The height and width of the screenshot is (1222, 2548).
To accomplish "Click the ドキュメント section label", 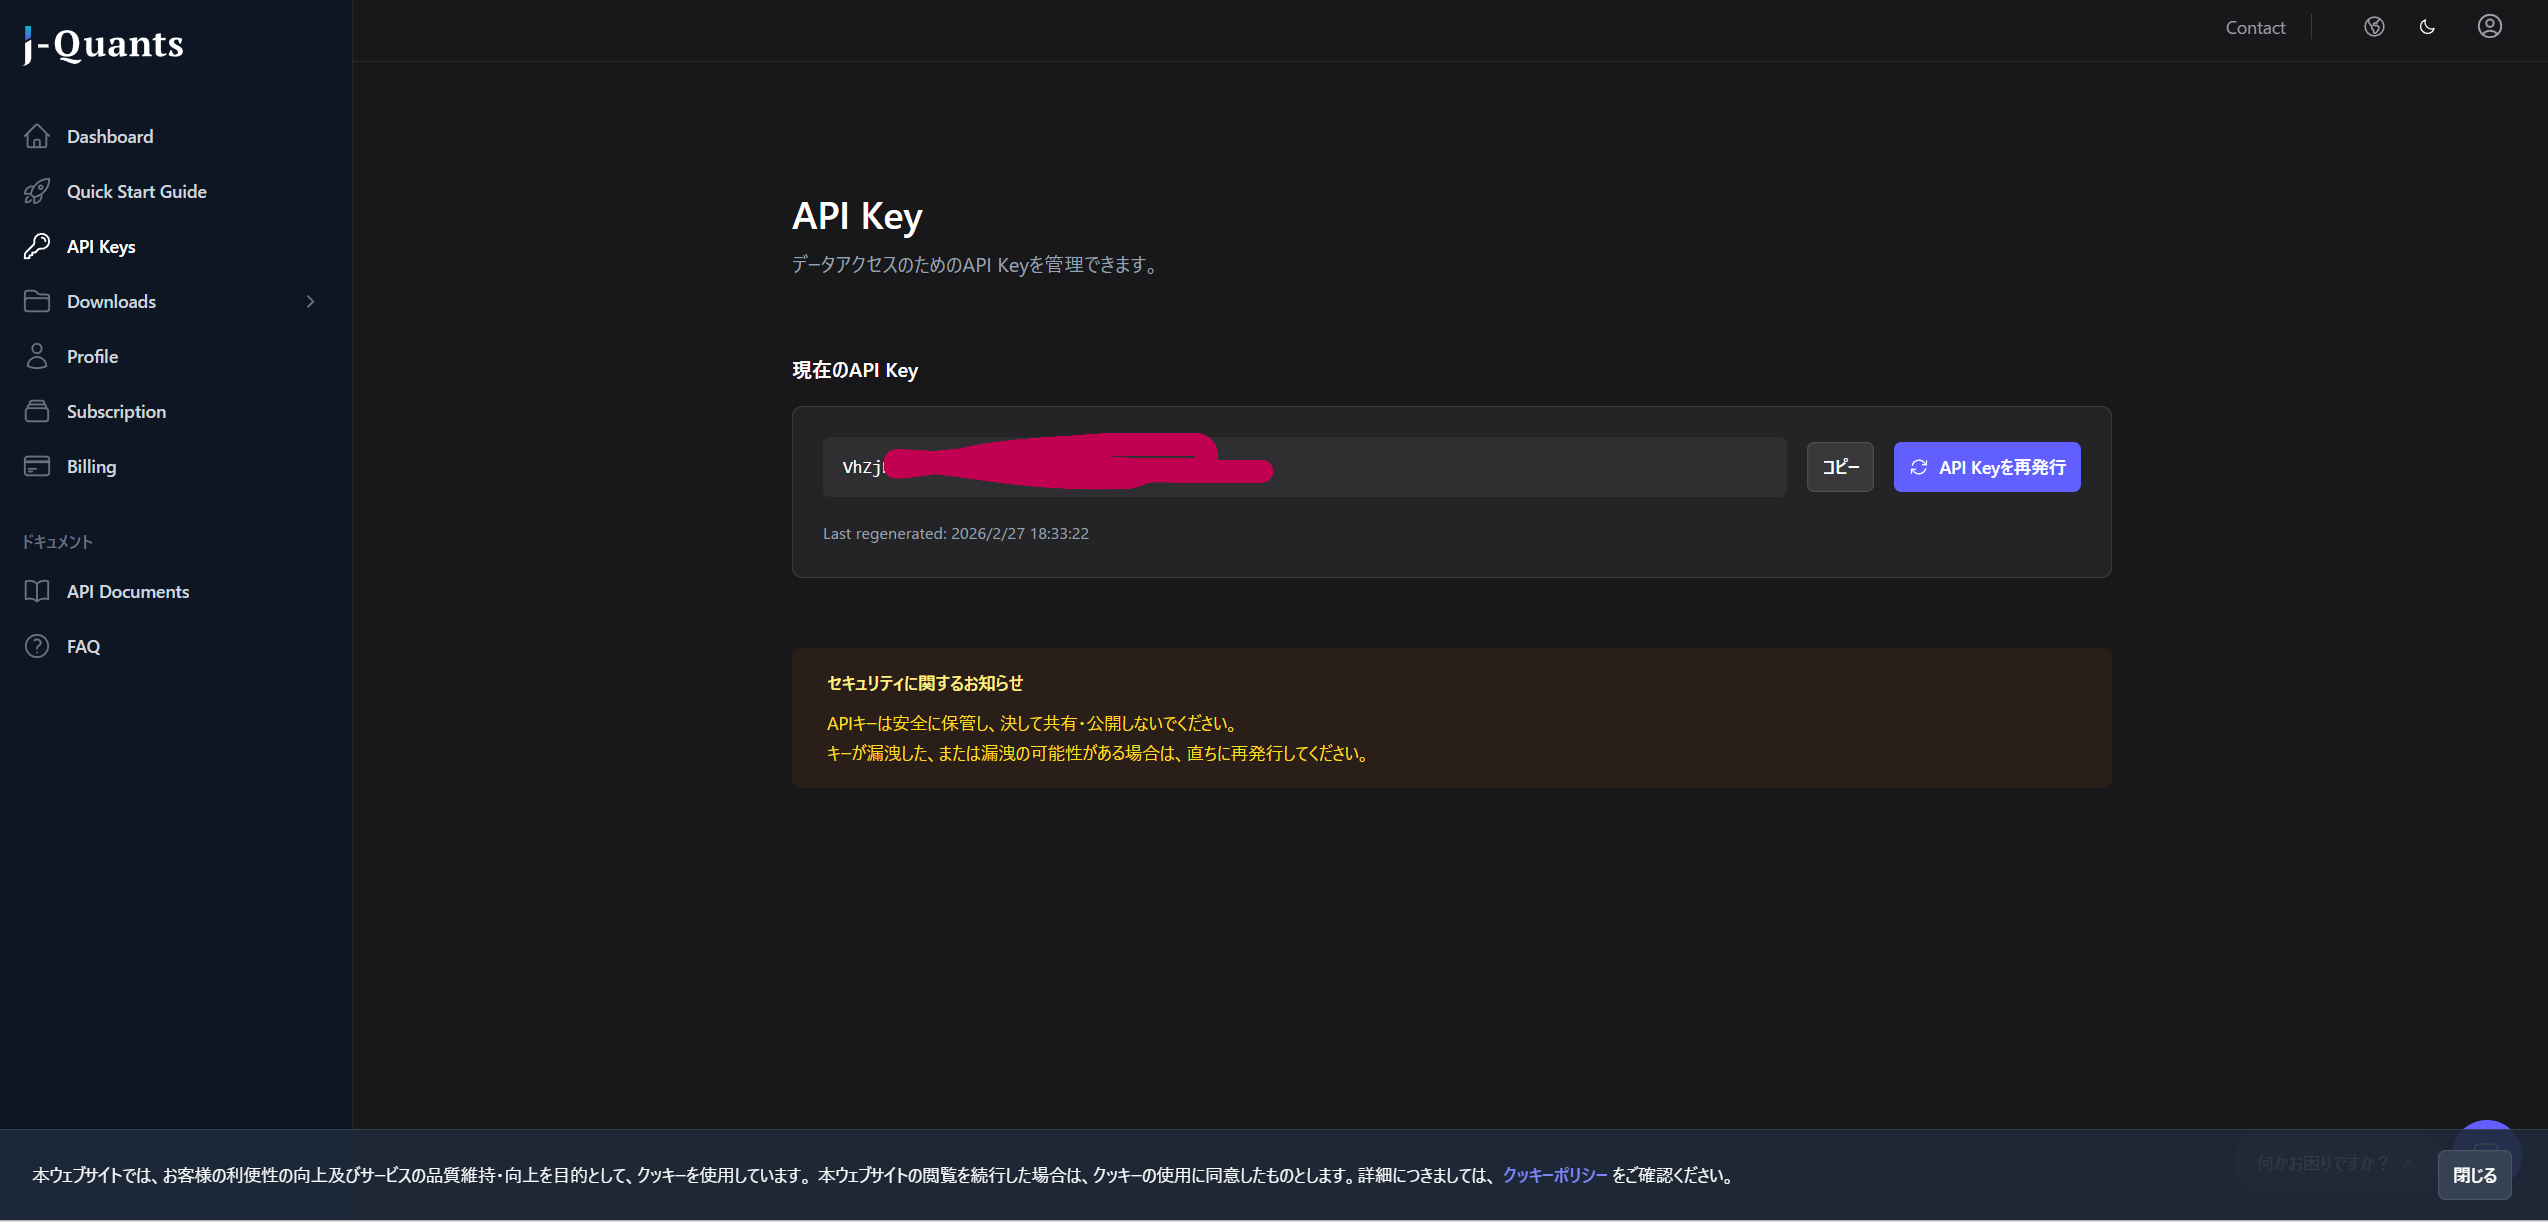I will pyautogui.click(x=57, y=541).
